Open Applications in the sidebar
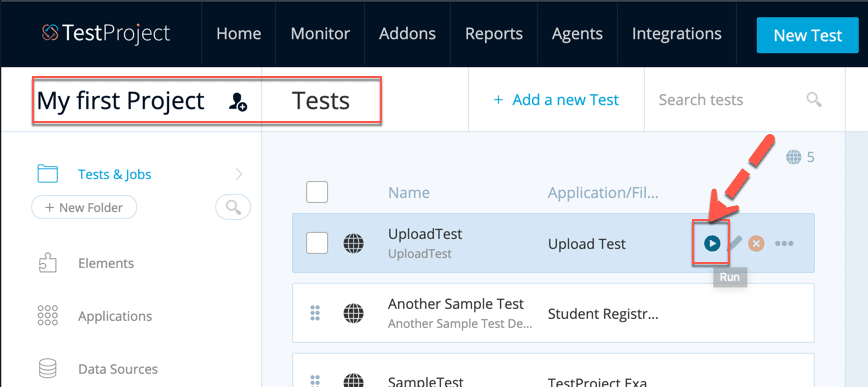 tap(115, 316)
